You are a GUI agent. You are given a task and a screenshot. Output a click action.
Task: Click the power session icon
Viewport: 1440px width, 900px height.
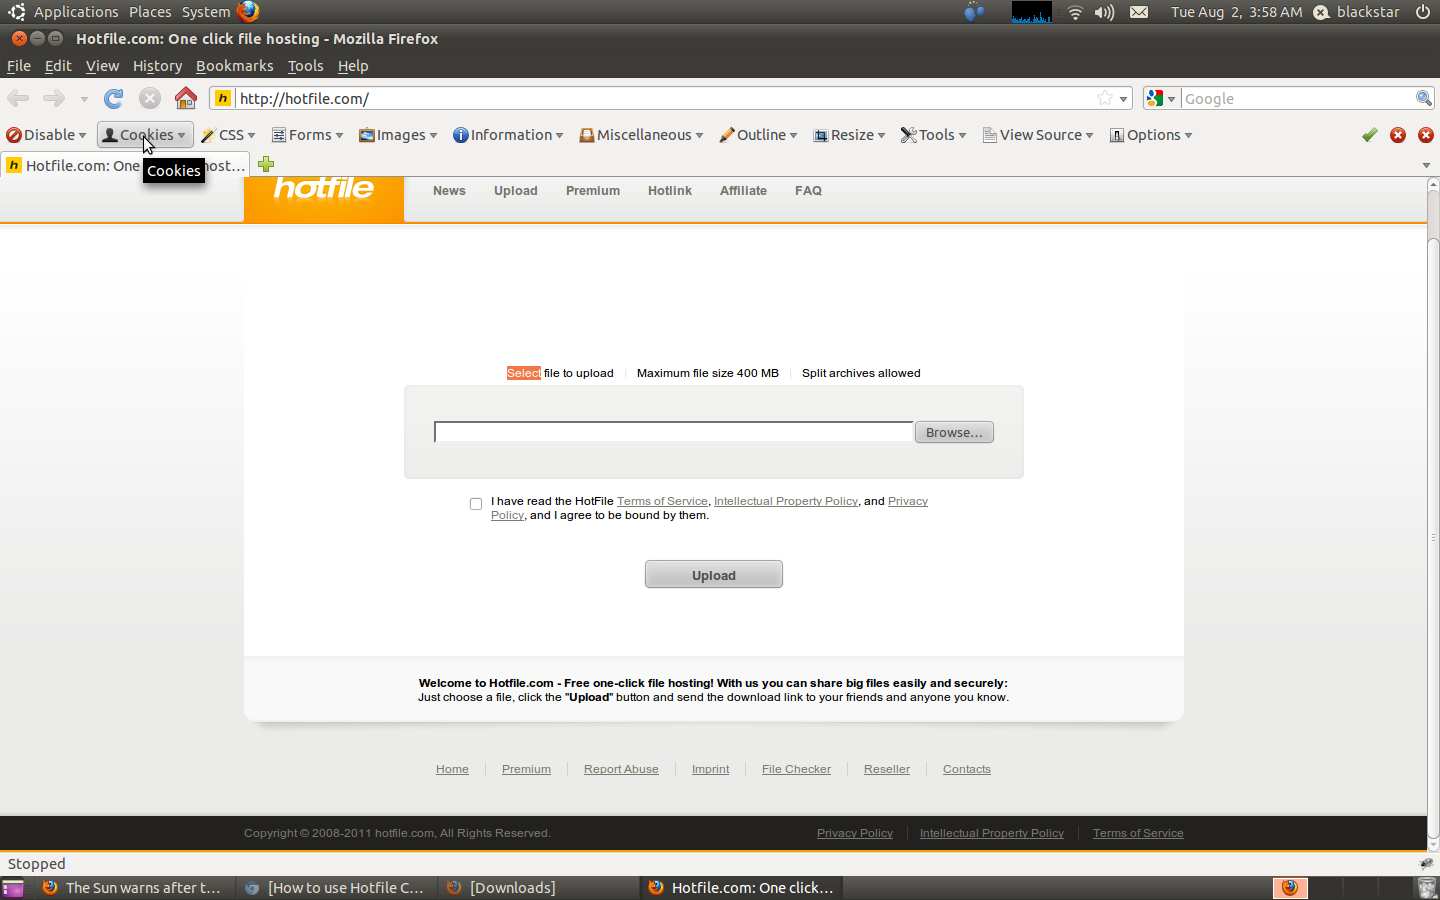(x=1423, y=12)
